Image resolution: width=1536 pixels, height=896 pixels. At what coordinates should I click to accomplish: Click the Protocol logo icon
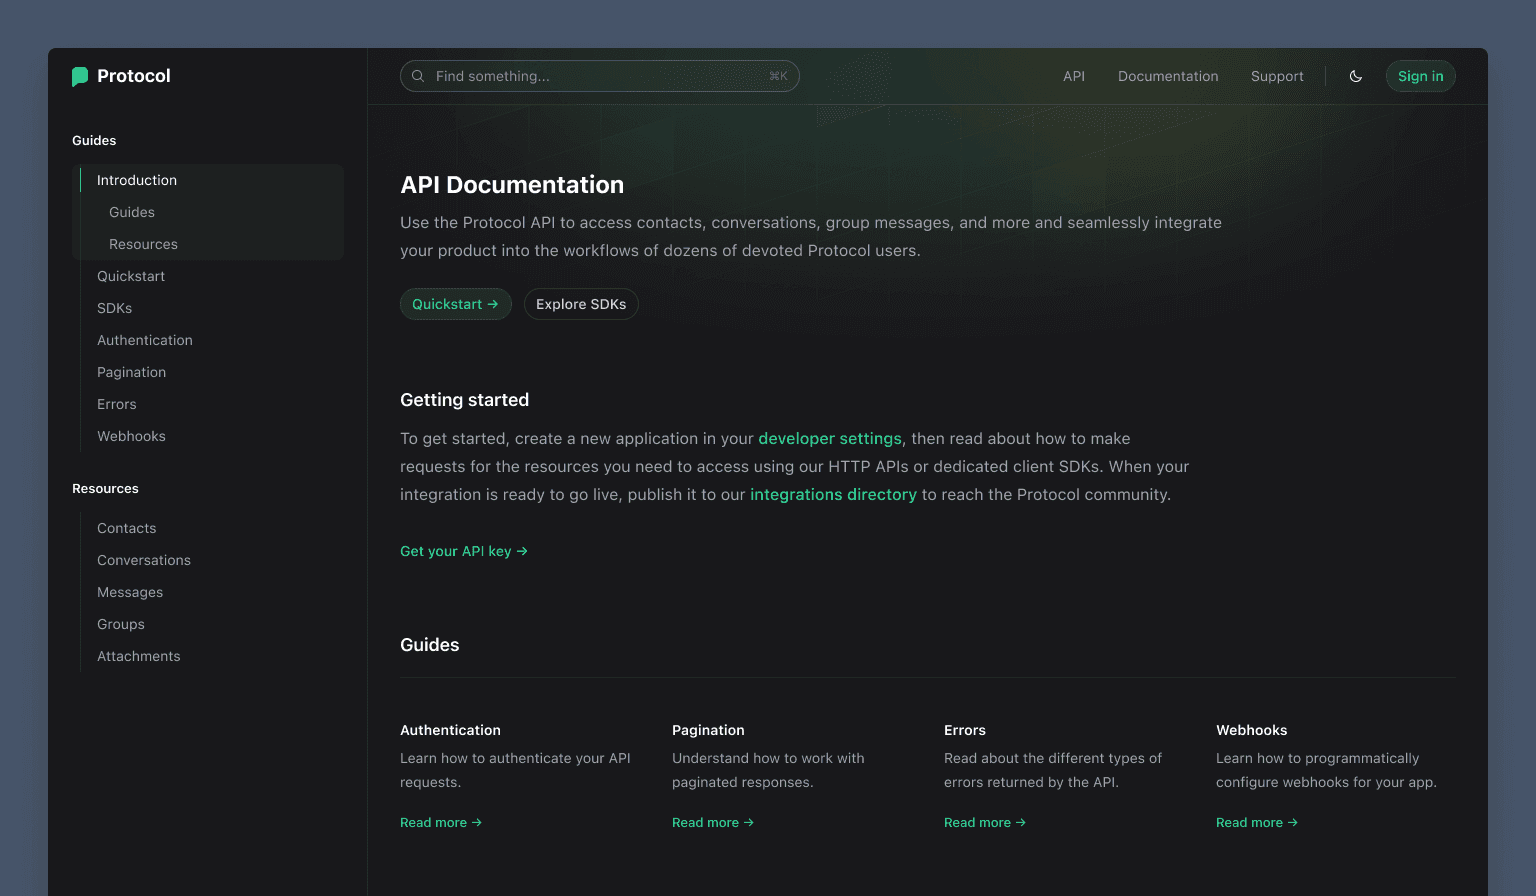tap(80, 76)
